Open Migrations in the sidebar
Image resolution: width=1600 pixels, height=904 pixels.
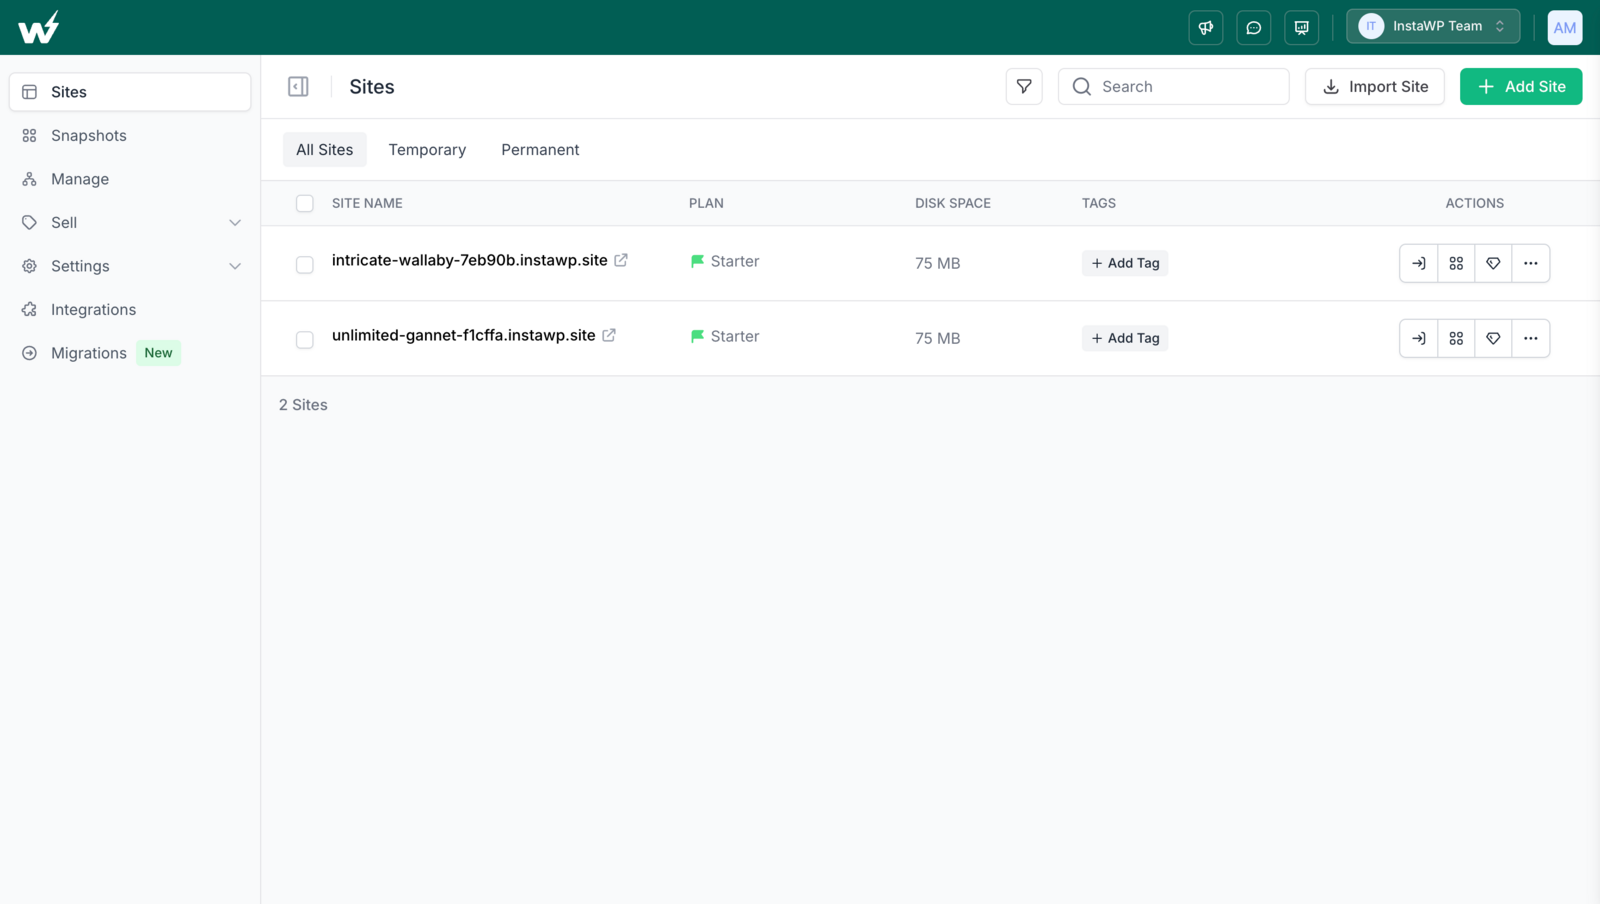[x=130, y=353]
